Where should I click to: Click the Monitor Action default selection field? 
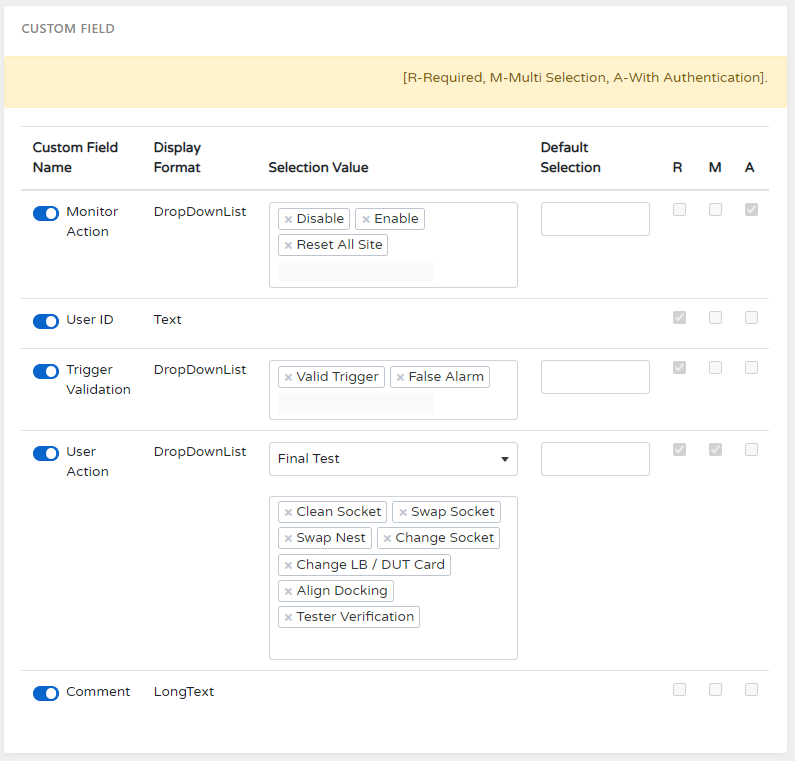point(595,219)
